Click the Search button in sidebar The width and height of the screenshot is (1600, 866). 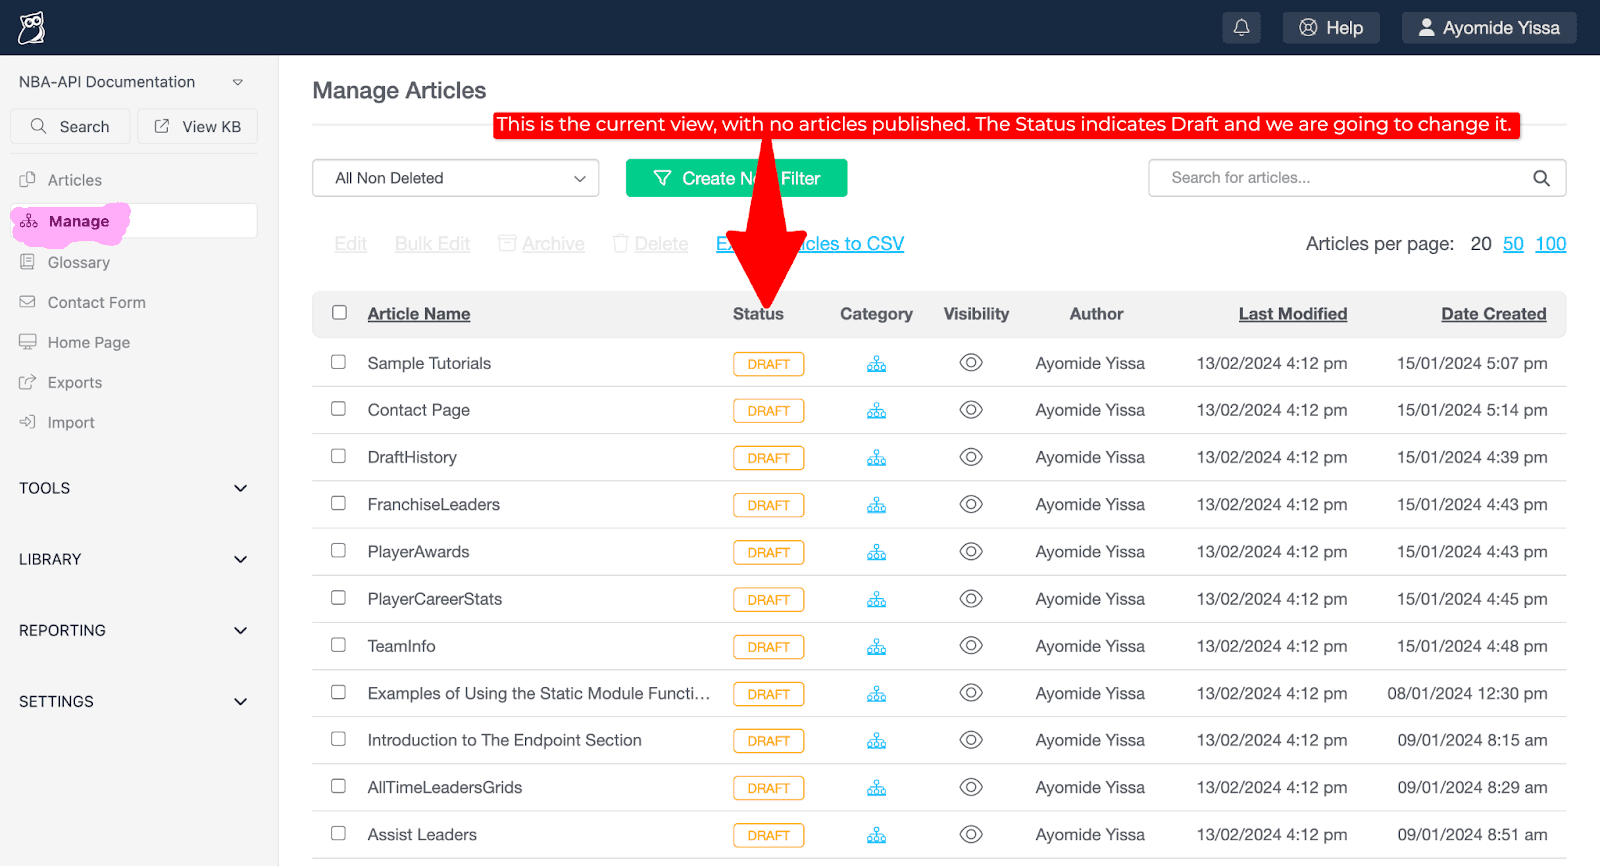70,127
